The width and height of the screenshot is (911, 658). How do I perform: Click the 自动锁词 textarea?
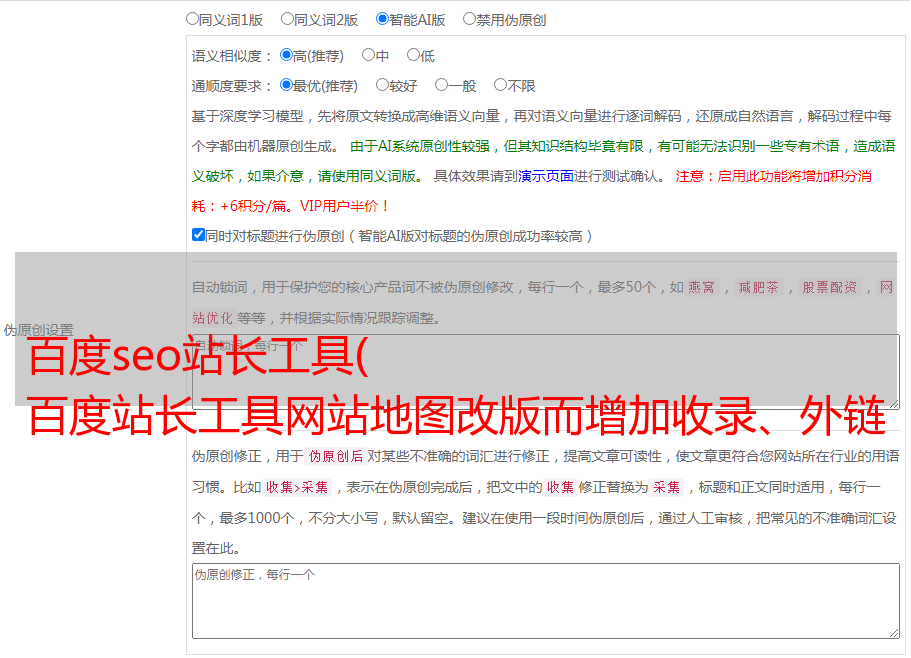[546, 372]
